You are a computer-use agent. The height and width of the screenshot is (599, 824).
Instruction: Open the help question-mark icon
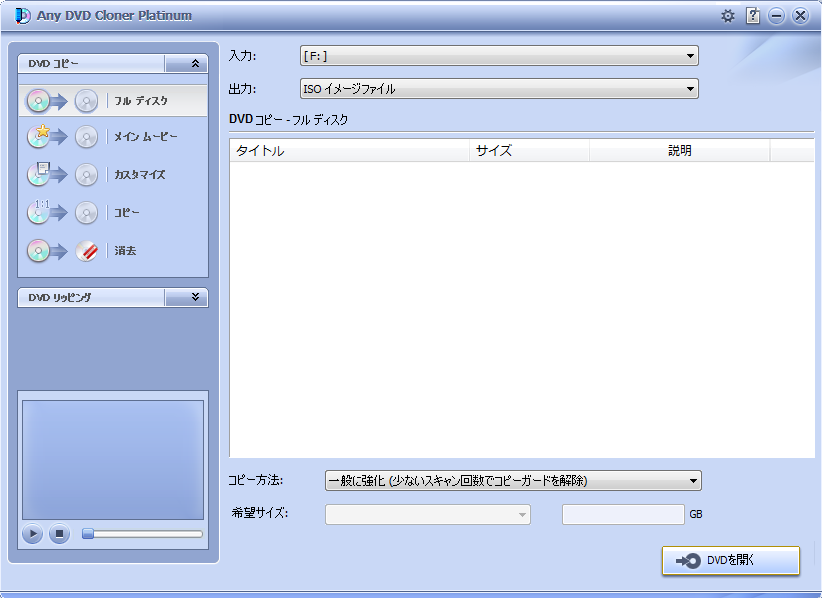pos(753,16)
